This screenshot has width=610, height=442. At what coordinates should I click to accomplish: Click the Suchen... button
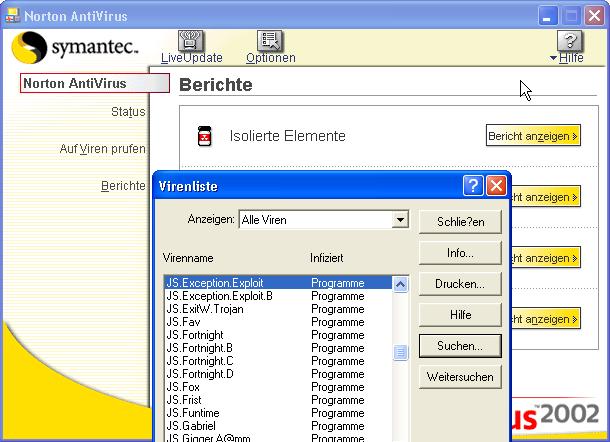460,346
